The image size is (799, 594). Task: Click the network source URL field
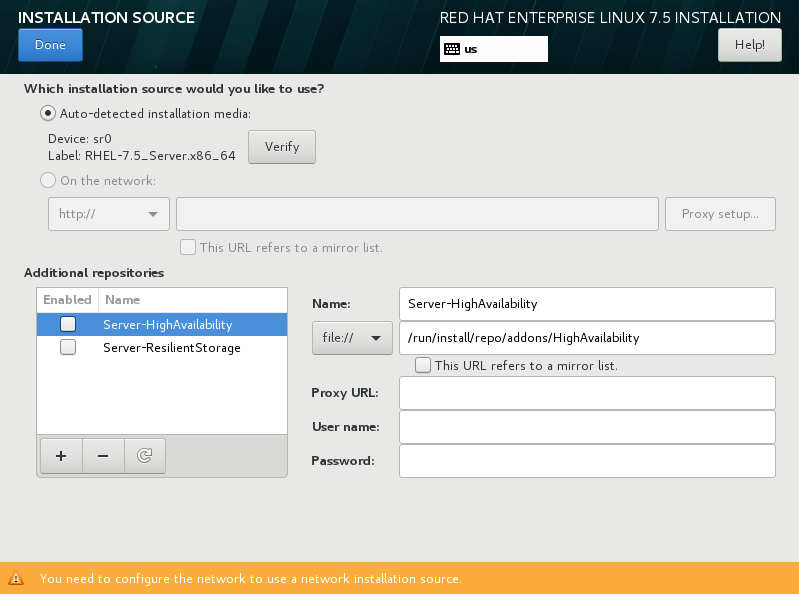tap(417, 214)
